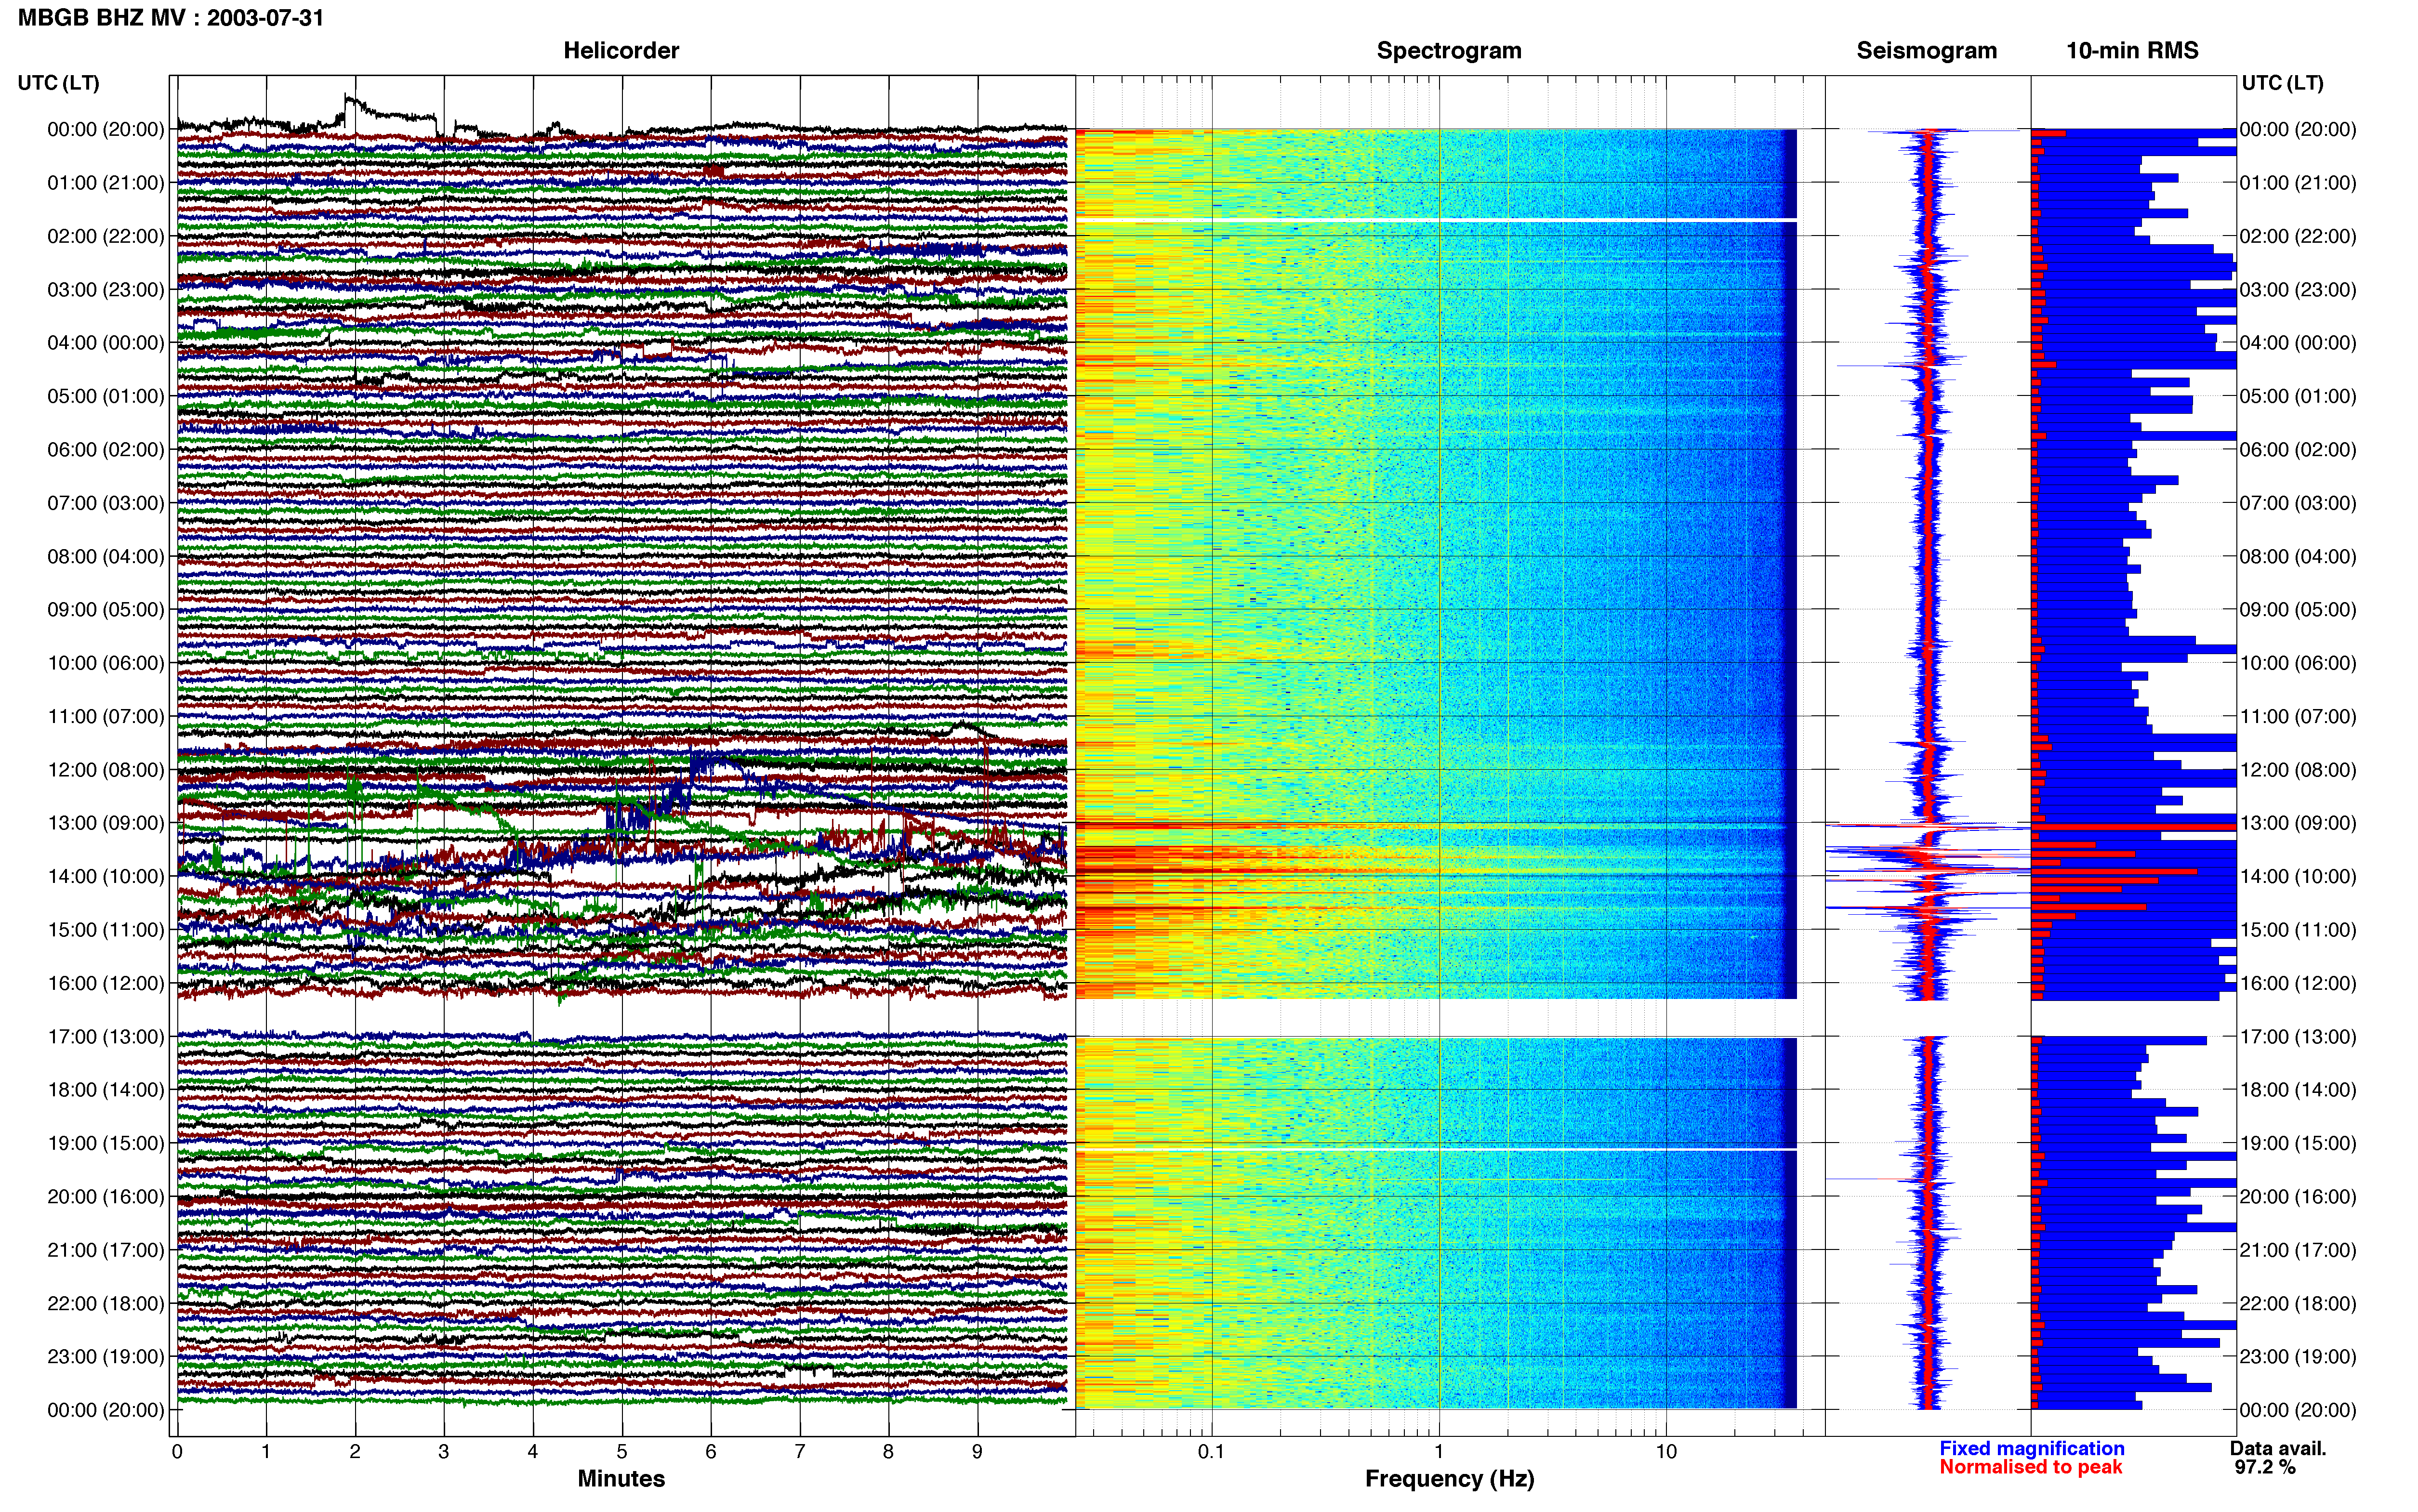Click Helicorder time label '12:00 (08:00)'

(x=106, y=770)
